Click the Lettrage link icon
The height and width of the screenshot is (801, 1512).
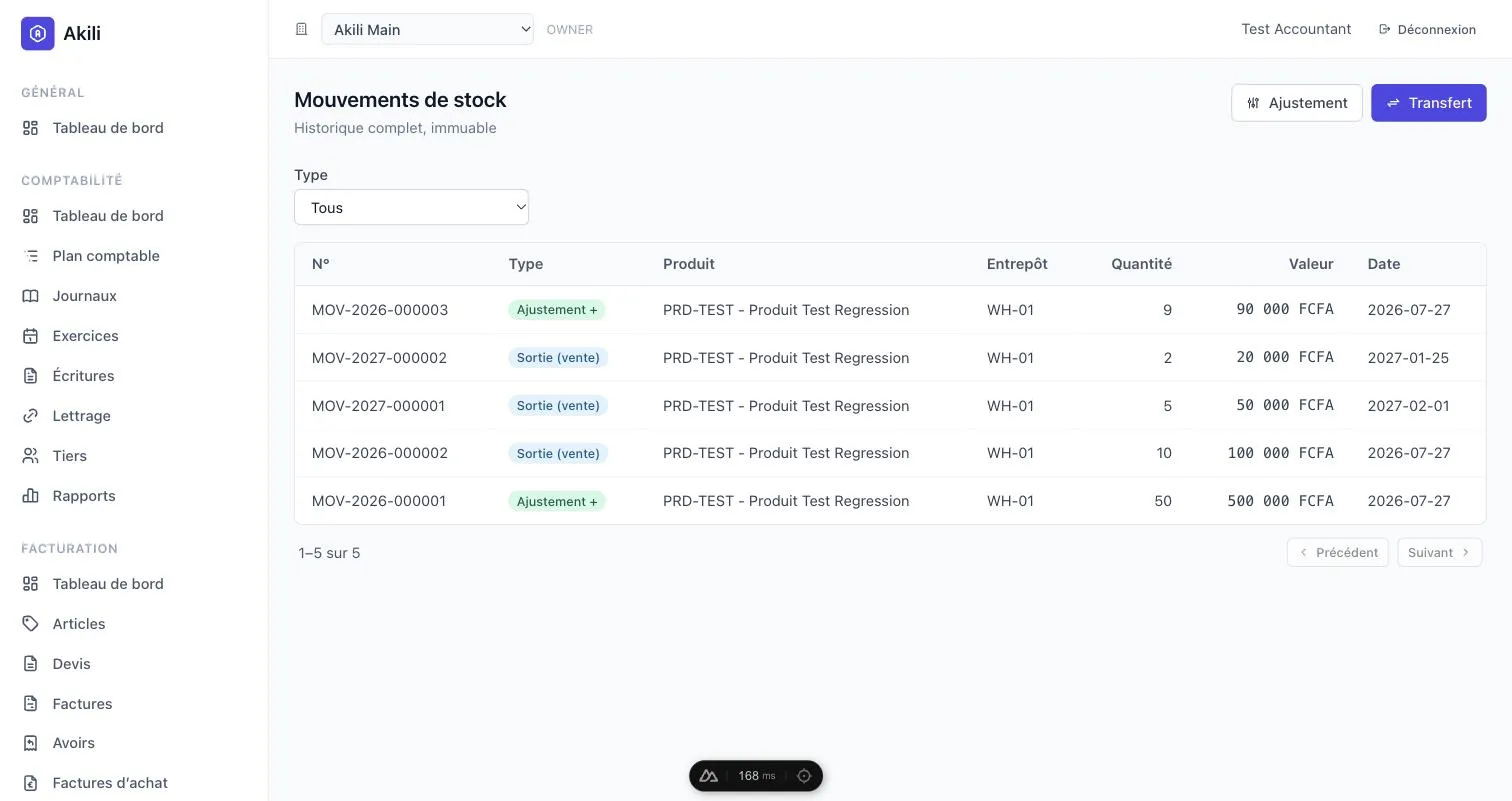31,416
